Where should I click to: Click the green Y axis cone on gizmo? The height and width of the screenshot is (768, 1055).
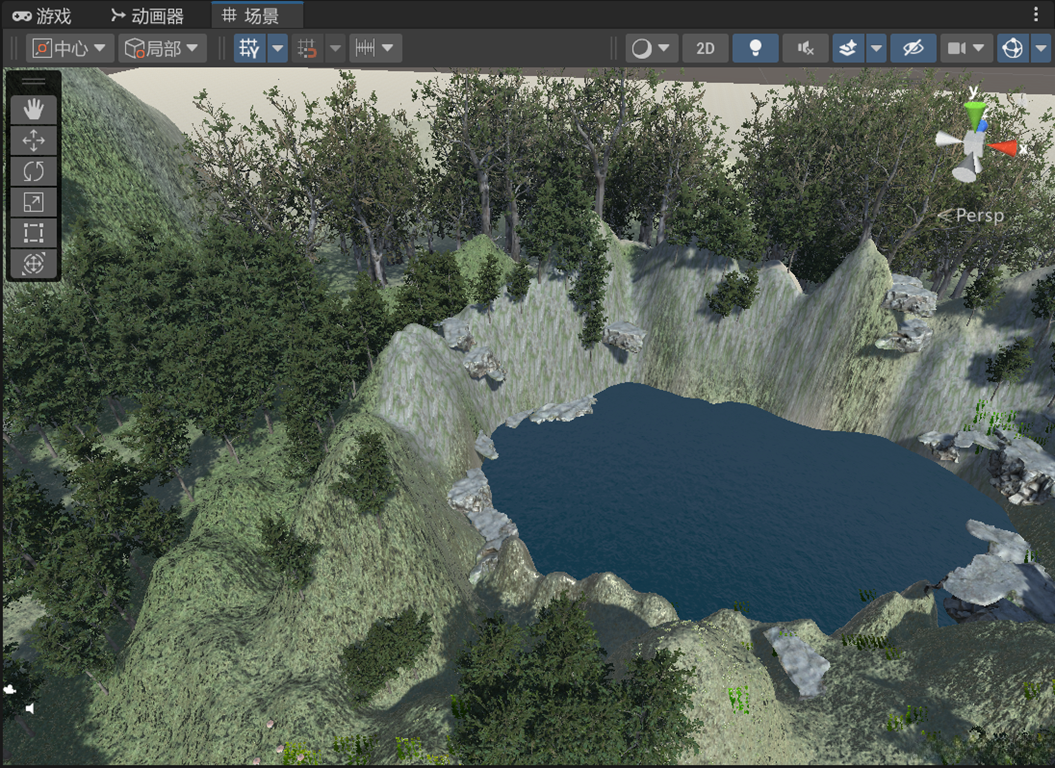pyautogui.click(x=974, y=110)
